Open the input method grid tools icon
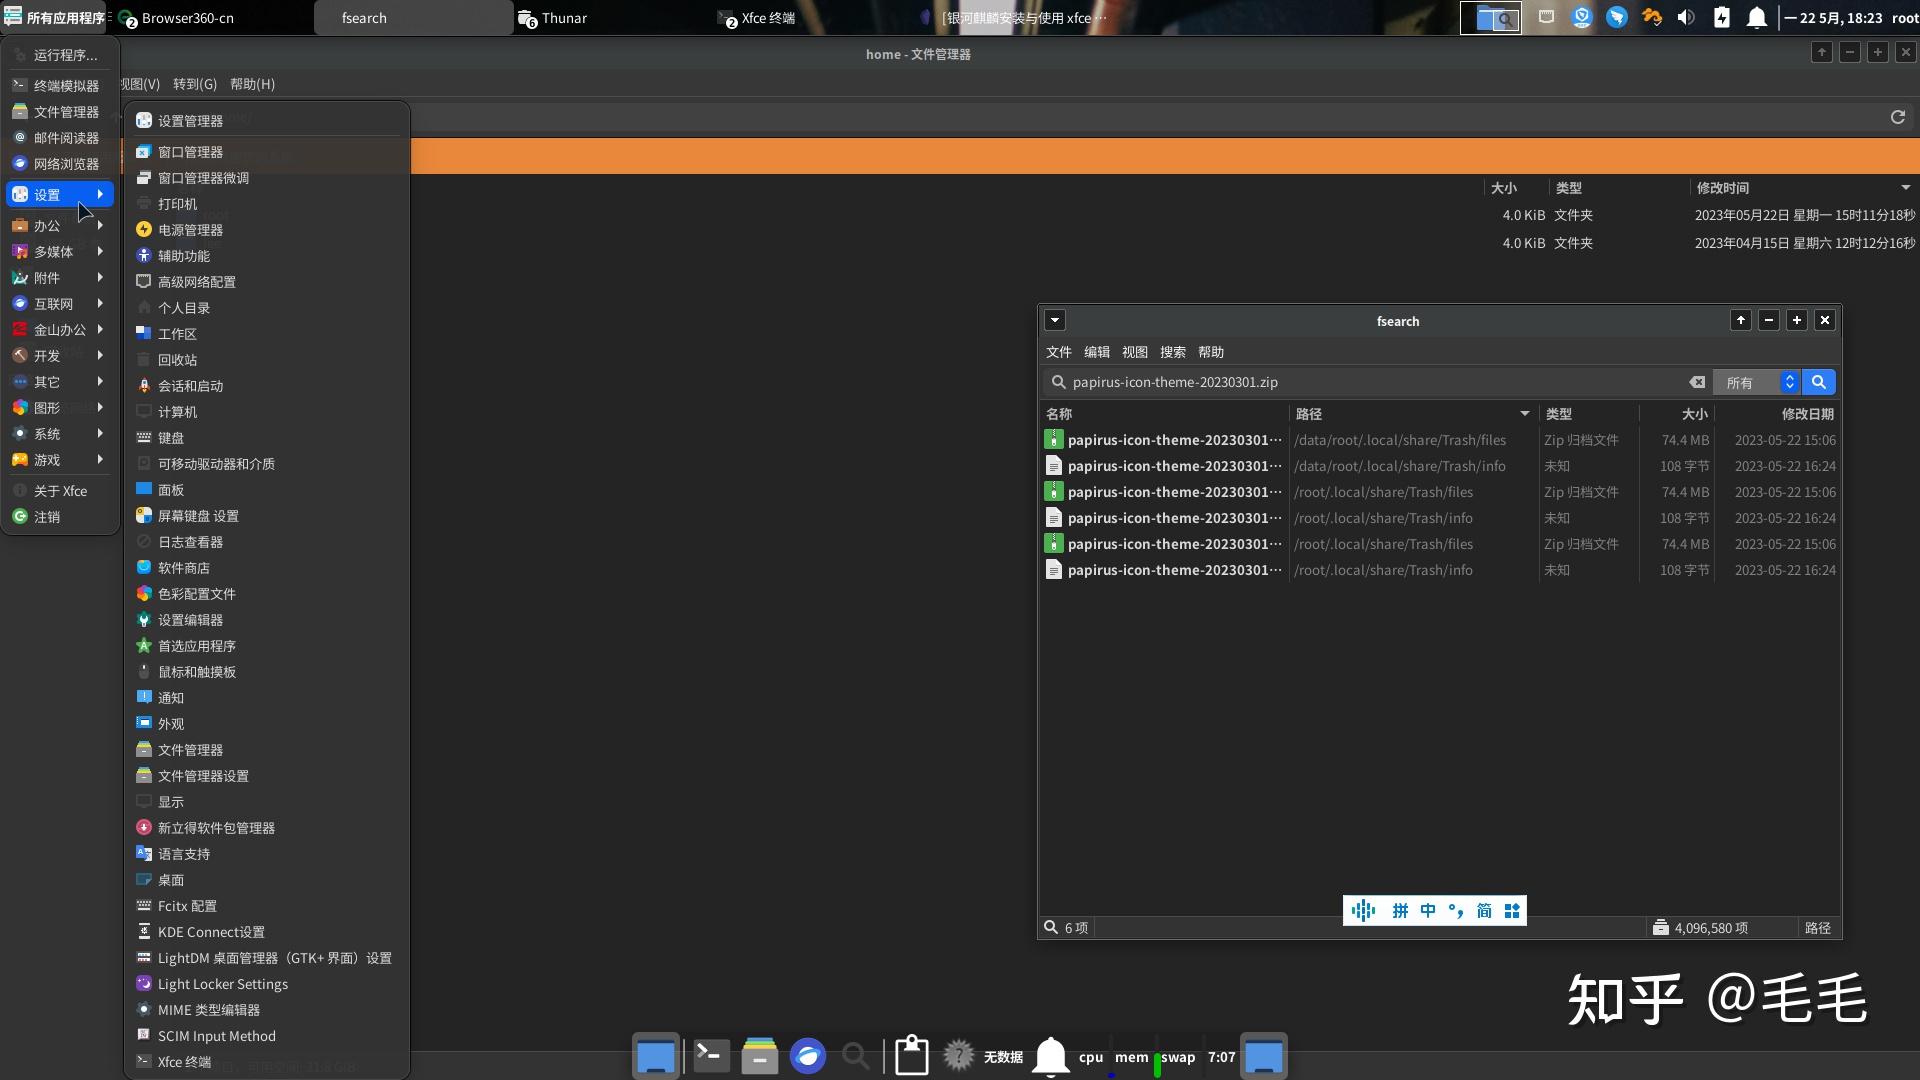This screenshot has width=1920, height=1080. (x=1512, y=910)
